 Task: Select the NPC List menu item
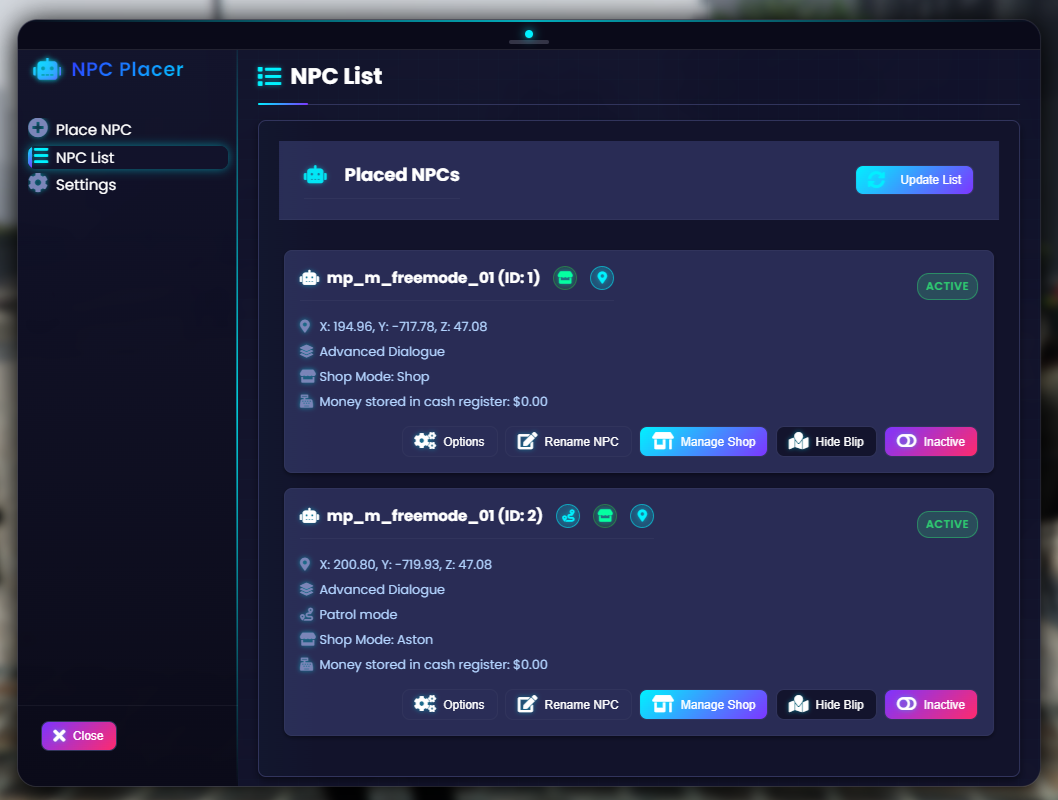128,157
